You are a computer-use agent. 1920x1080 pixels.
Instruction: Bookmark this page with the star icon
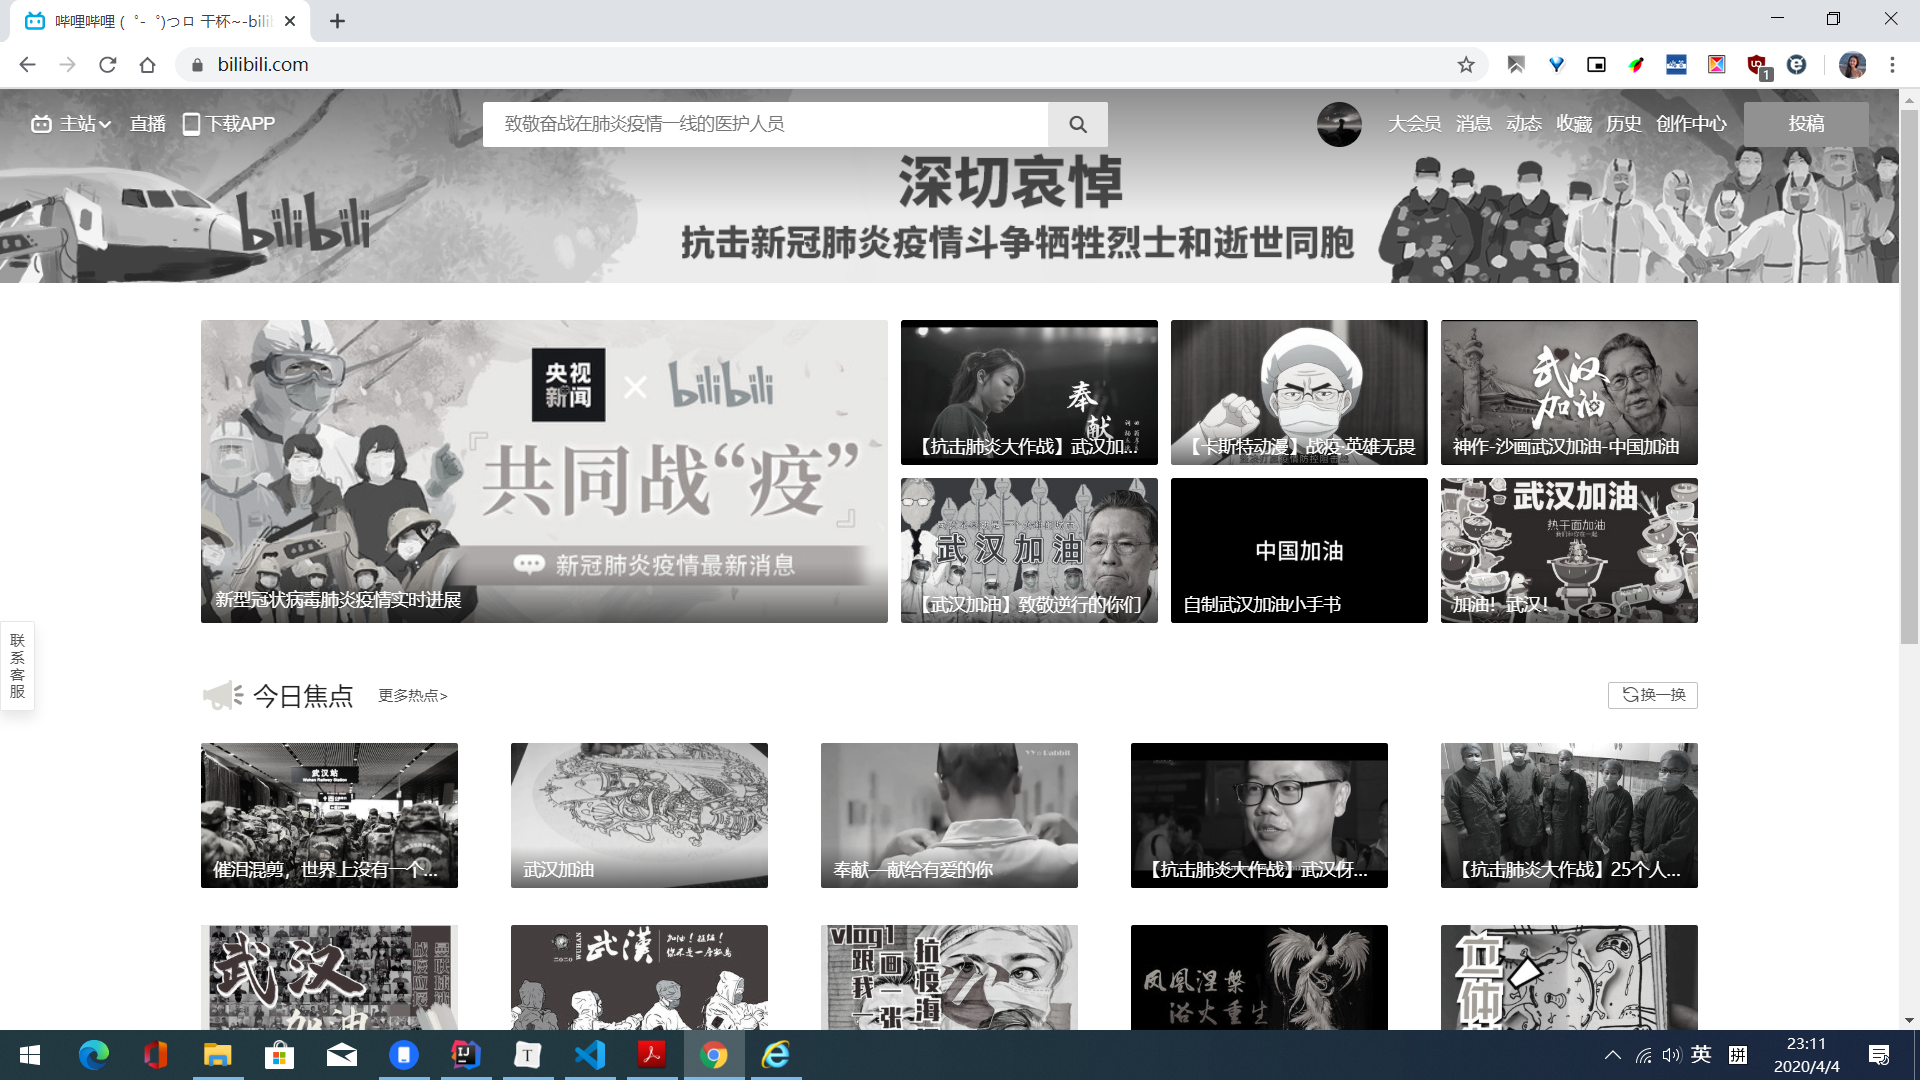[x=1466, y=65]
